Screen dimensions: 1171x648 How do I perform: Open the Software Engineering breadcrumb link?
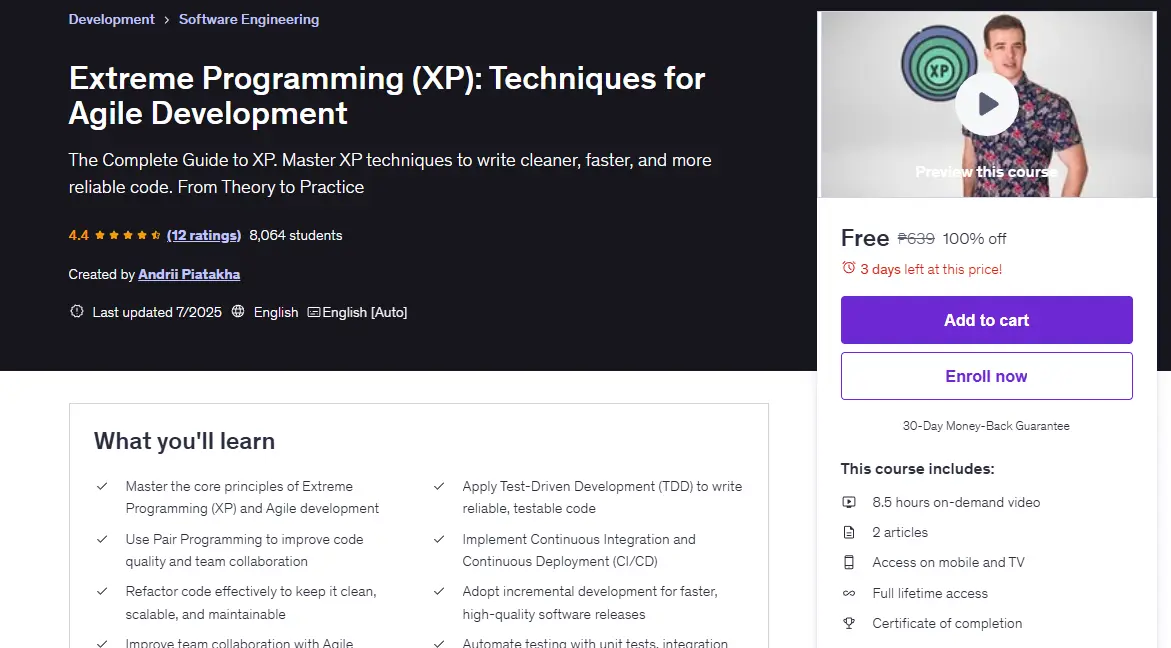pyautogui.click(x=249, y=19)
